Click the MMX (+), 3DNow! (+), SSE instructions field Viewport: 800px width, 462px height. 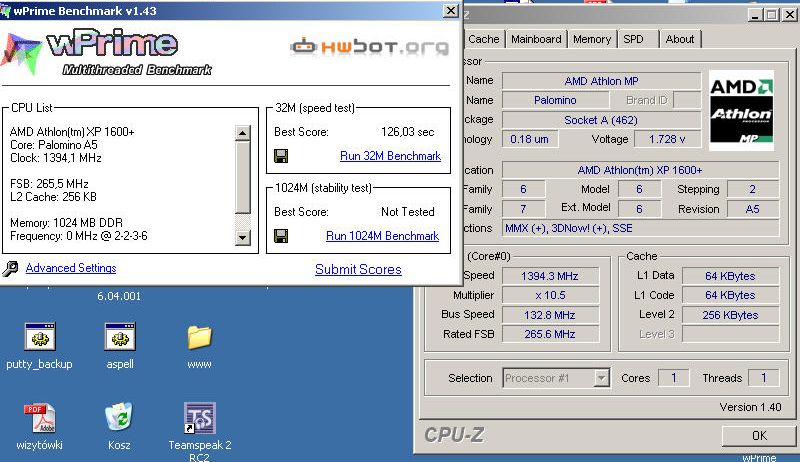pos(640,228)
